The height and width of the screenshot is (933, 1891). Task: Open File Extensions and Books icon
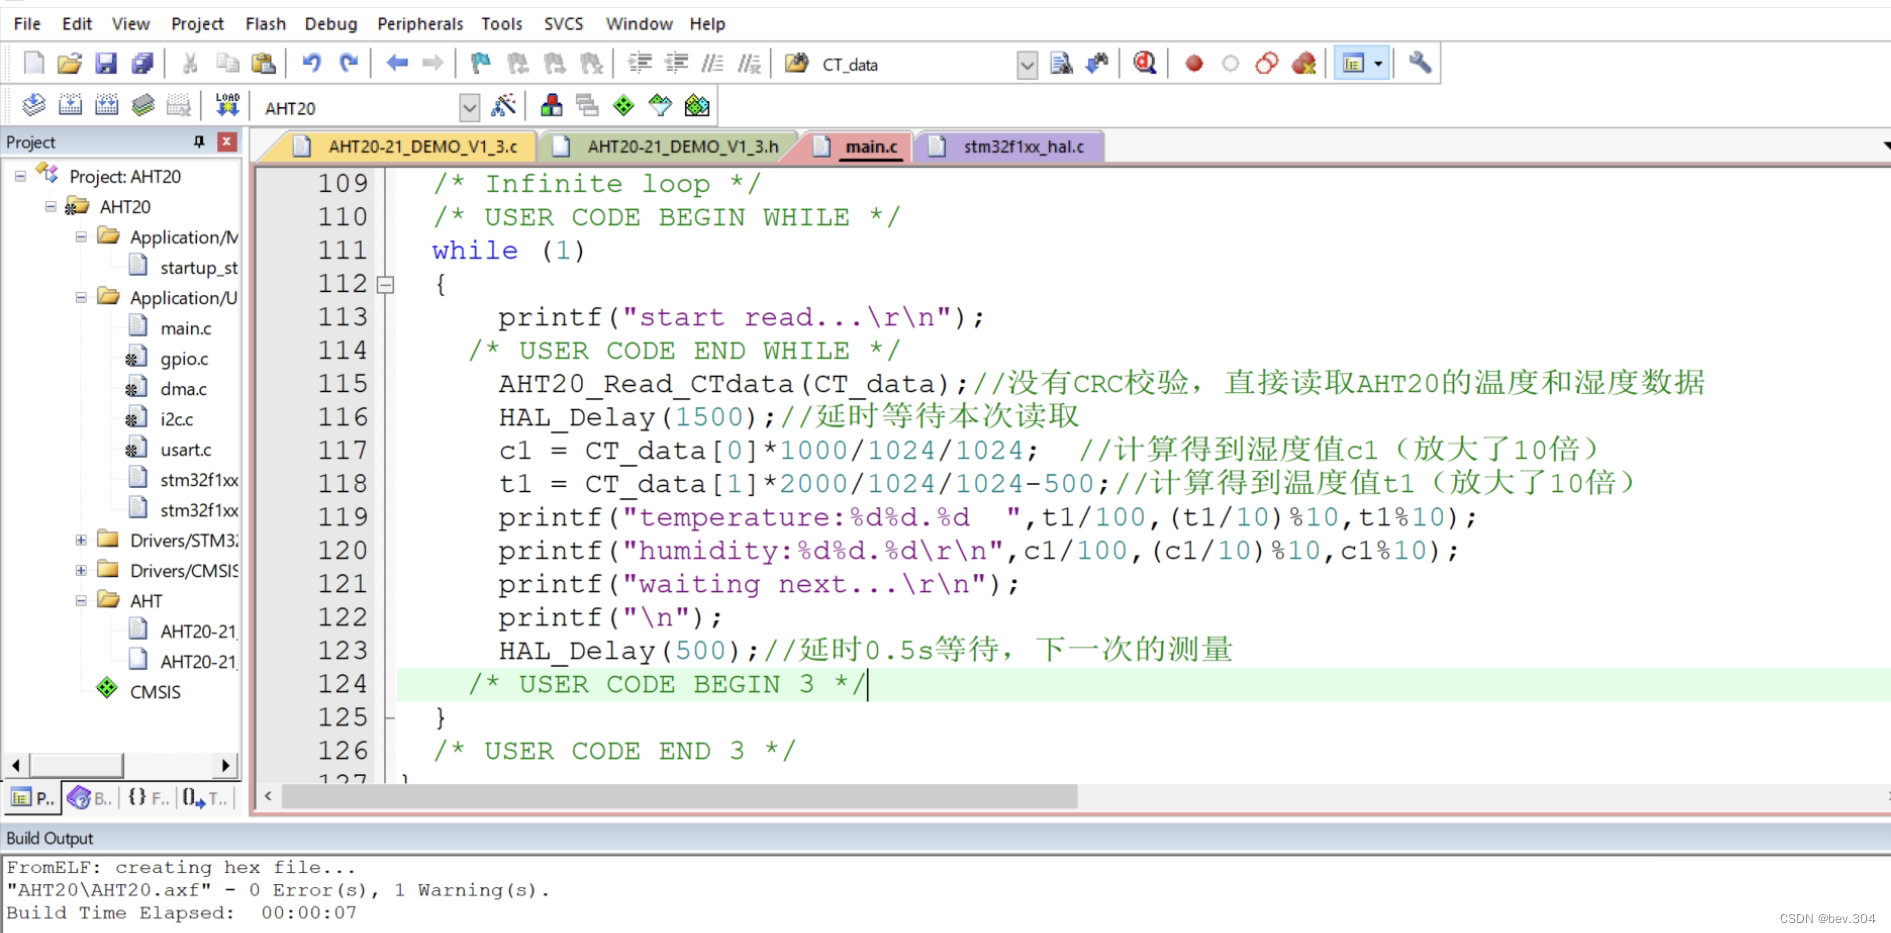[x=551, y=105]
